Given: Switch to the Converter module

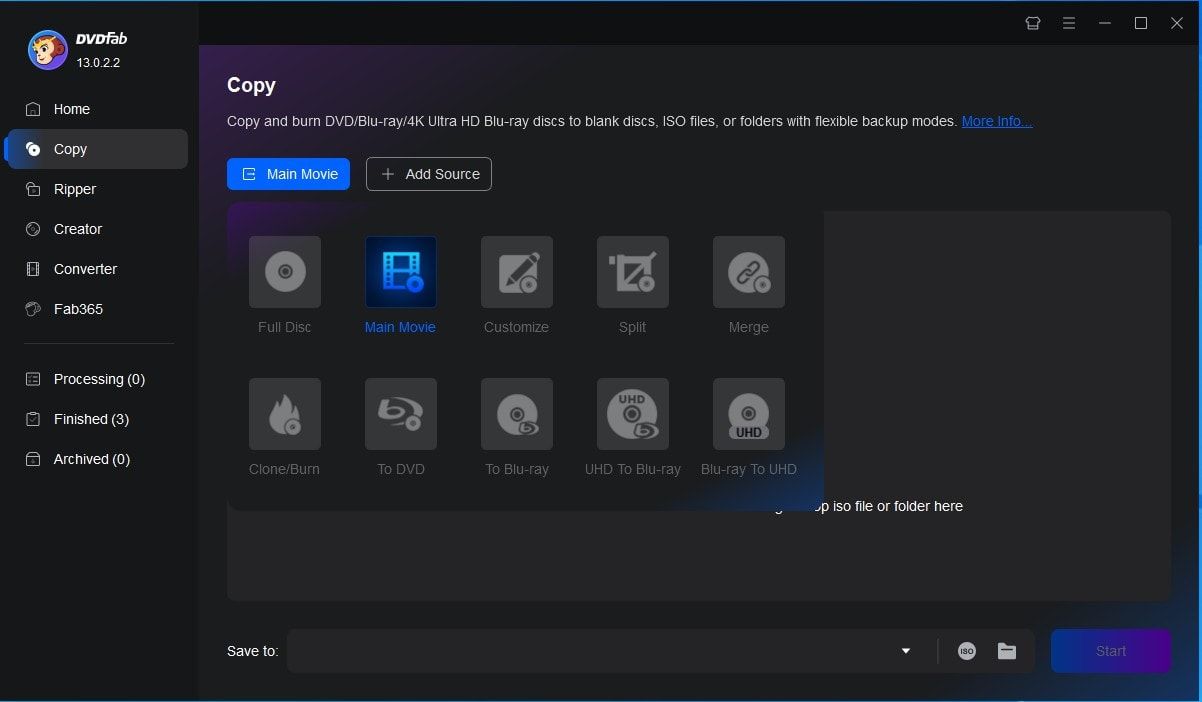Looking at the screenshot, I should point(97,269).
